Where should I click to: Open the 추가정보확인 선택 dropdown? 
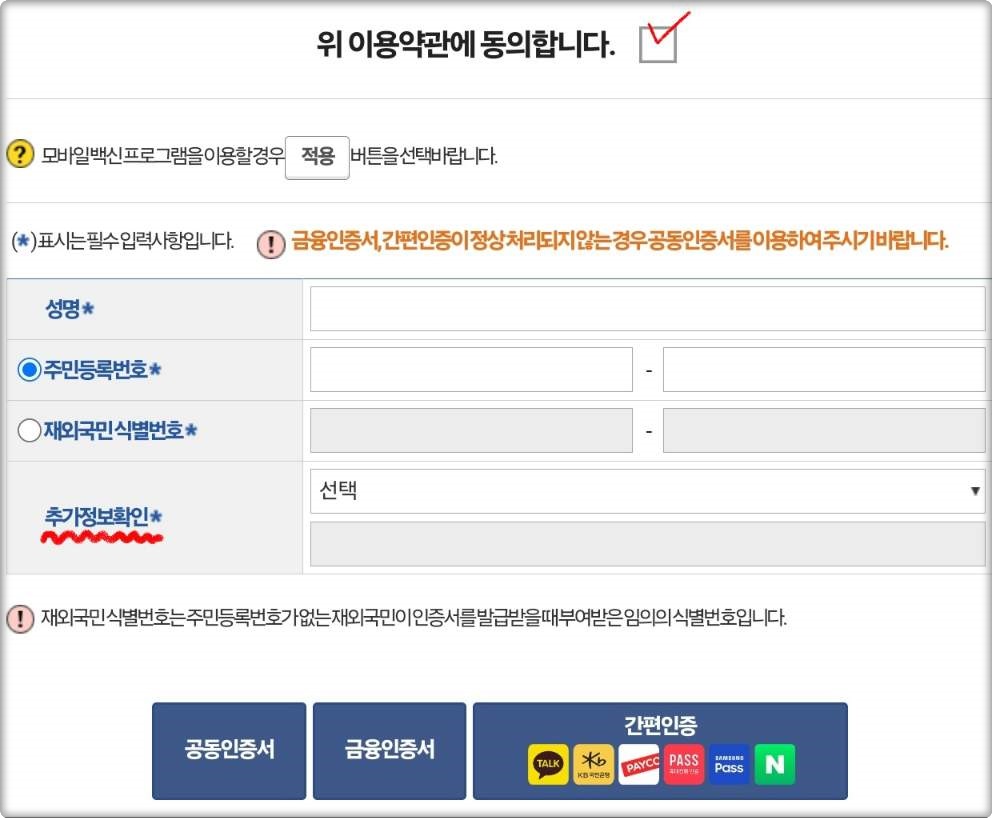(646, 491)
